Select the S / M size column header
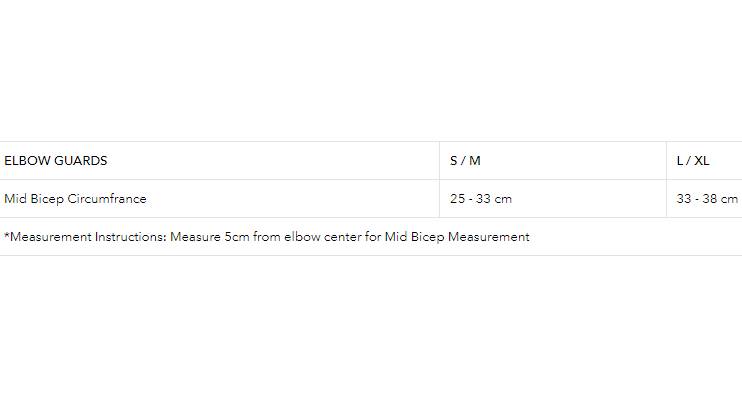742x400 pixels. [465, 161]
